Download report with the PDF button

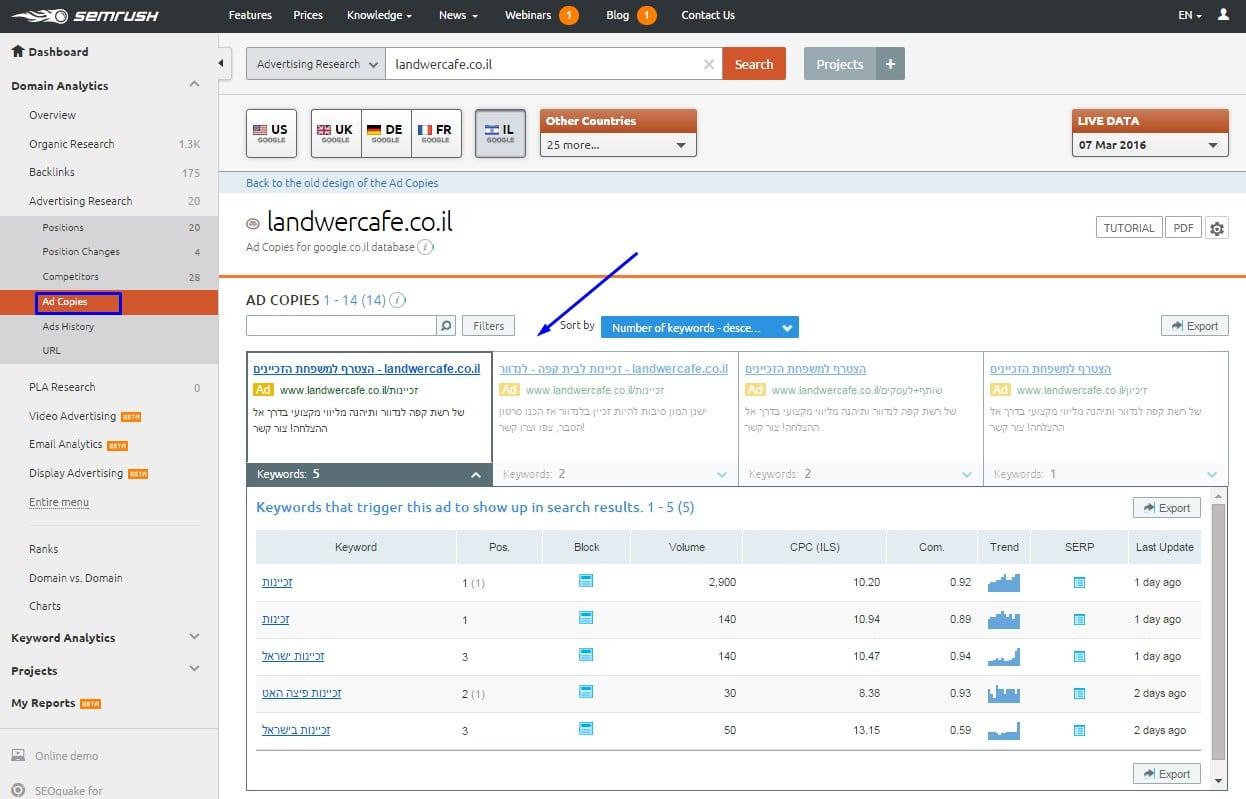point(1184,228)
